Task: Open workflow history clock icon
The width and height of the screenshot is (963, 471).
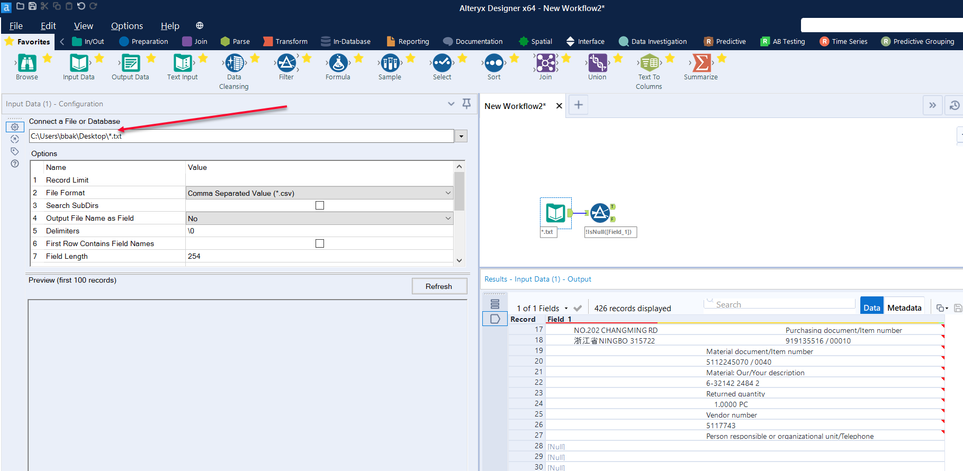Action: (x=954, y=106)
